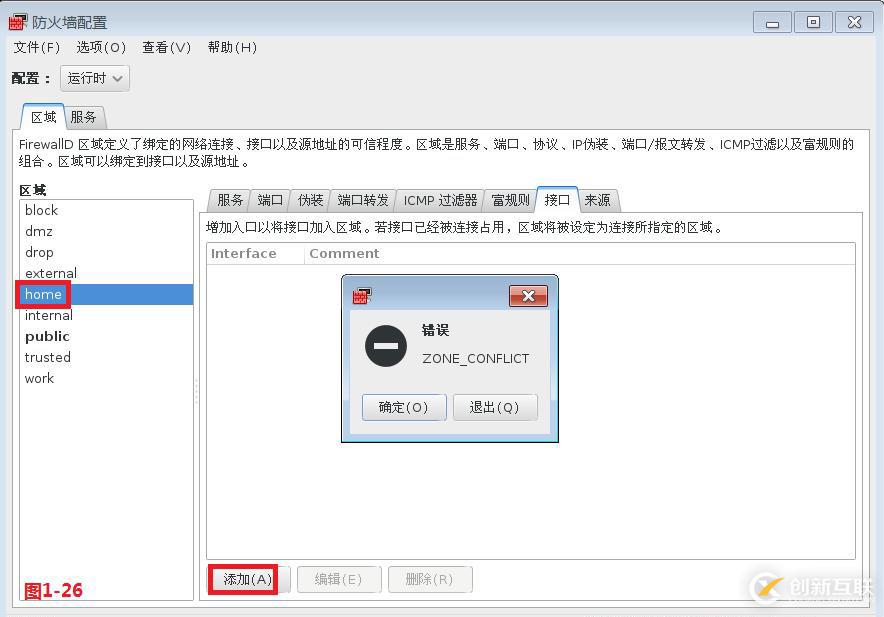
Task: Open the ICMP 过滤器 tab
Action: [x=439, y=199]
